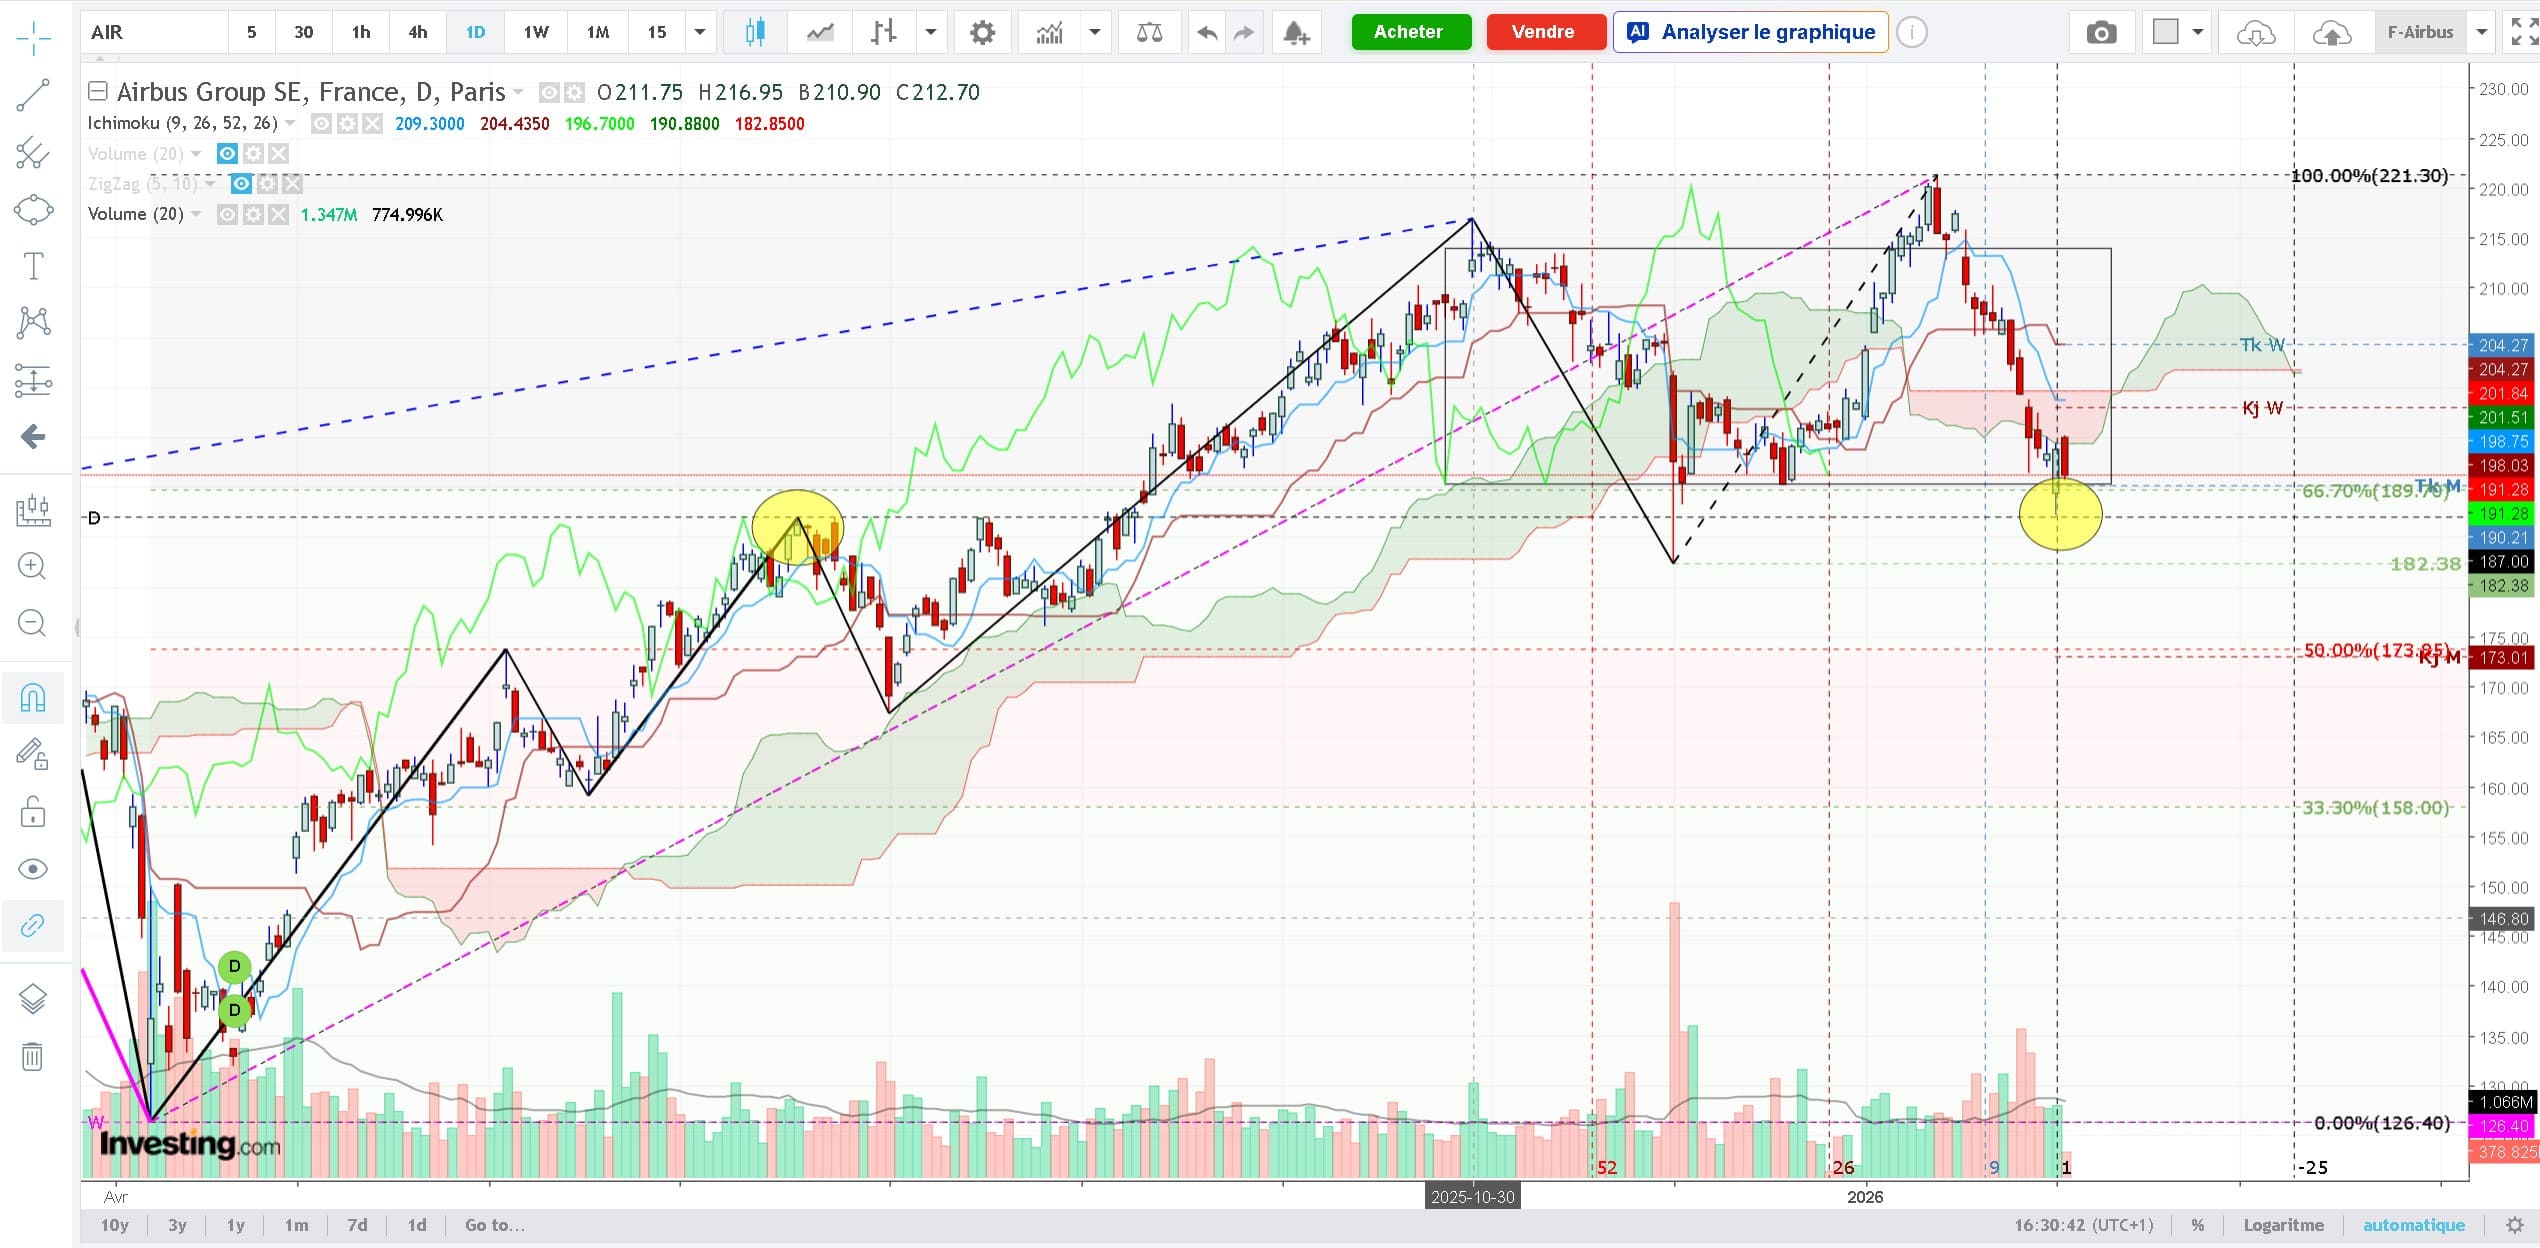This screenshot has width=2540, height=1248.
Task: Select the trend line drawing tool
Action: 32,95
